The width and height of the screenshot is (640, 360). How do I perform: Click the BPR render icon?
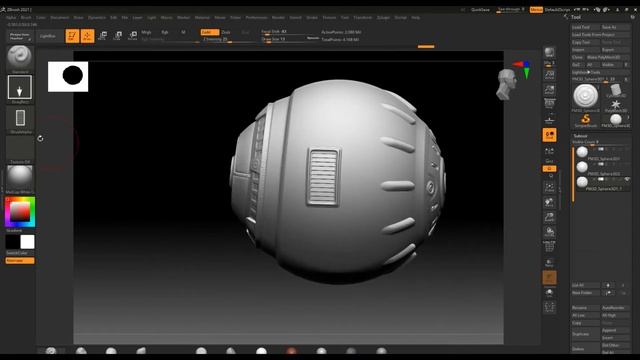549,52
